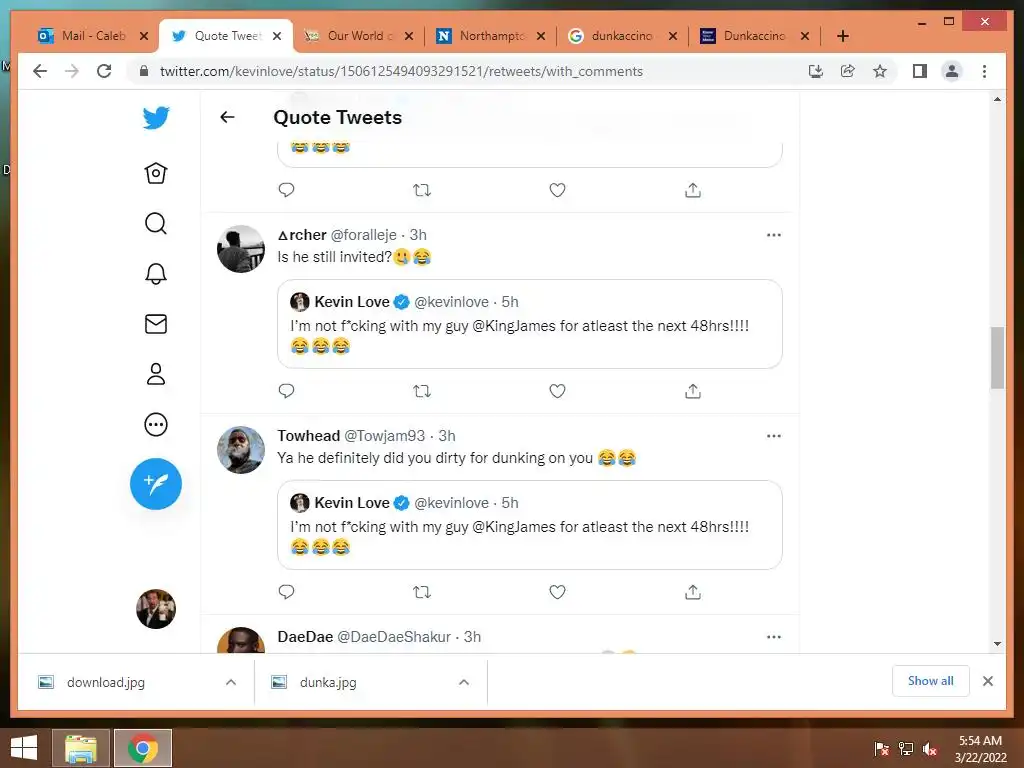Switch to the Mail - Caleb tab
The image size is (1024, 768).
(93, 36)
